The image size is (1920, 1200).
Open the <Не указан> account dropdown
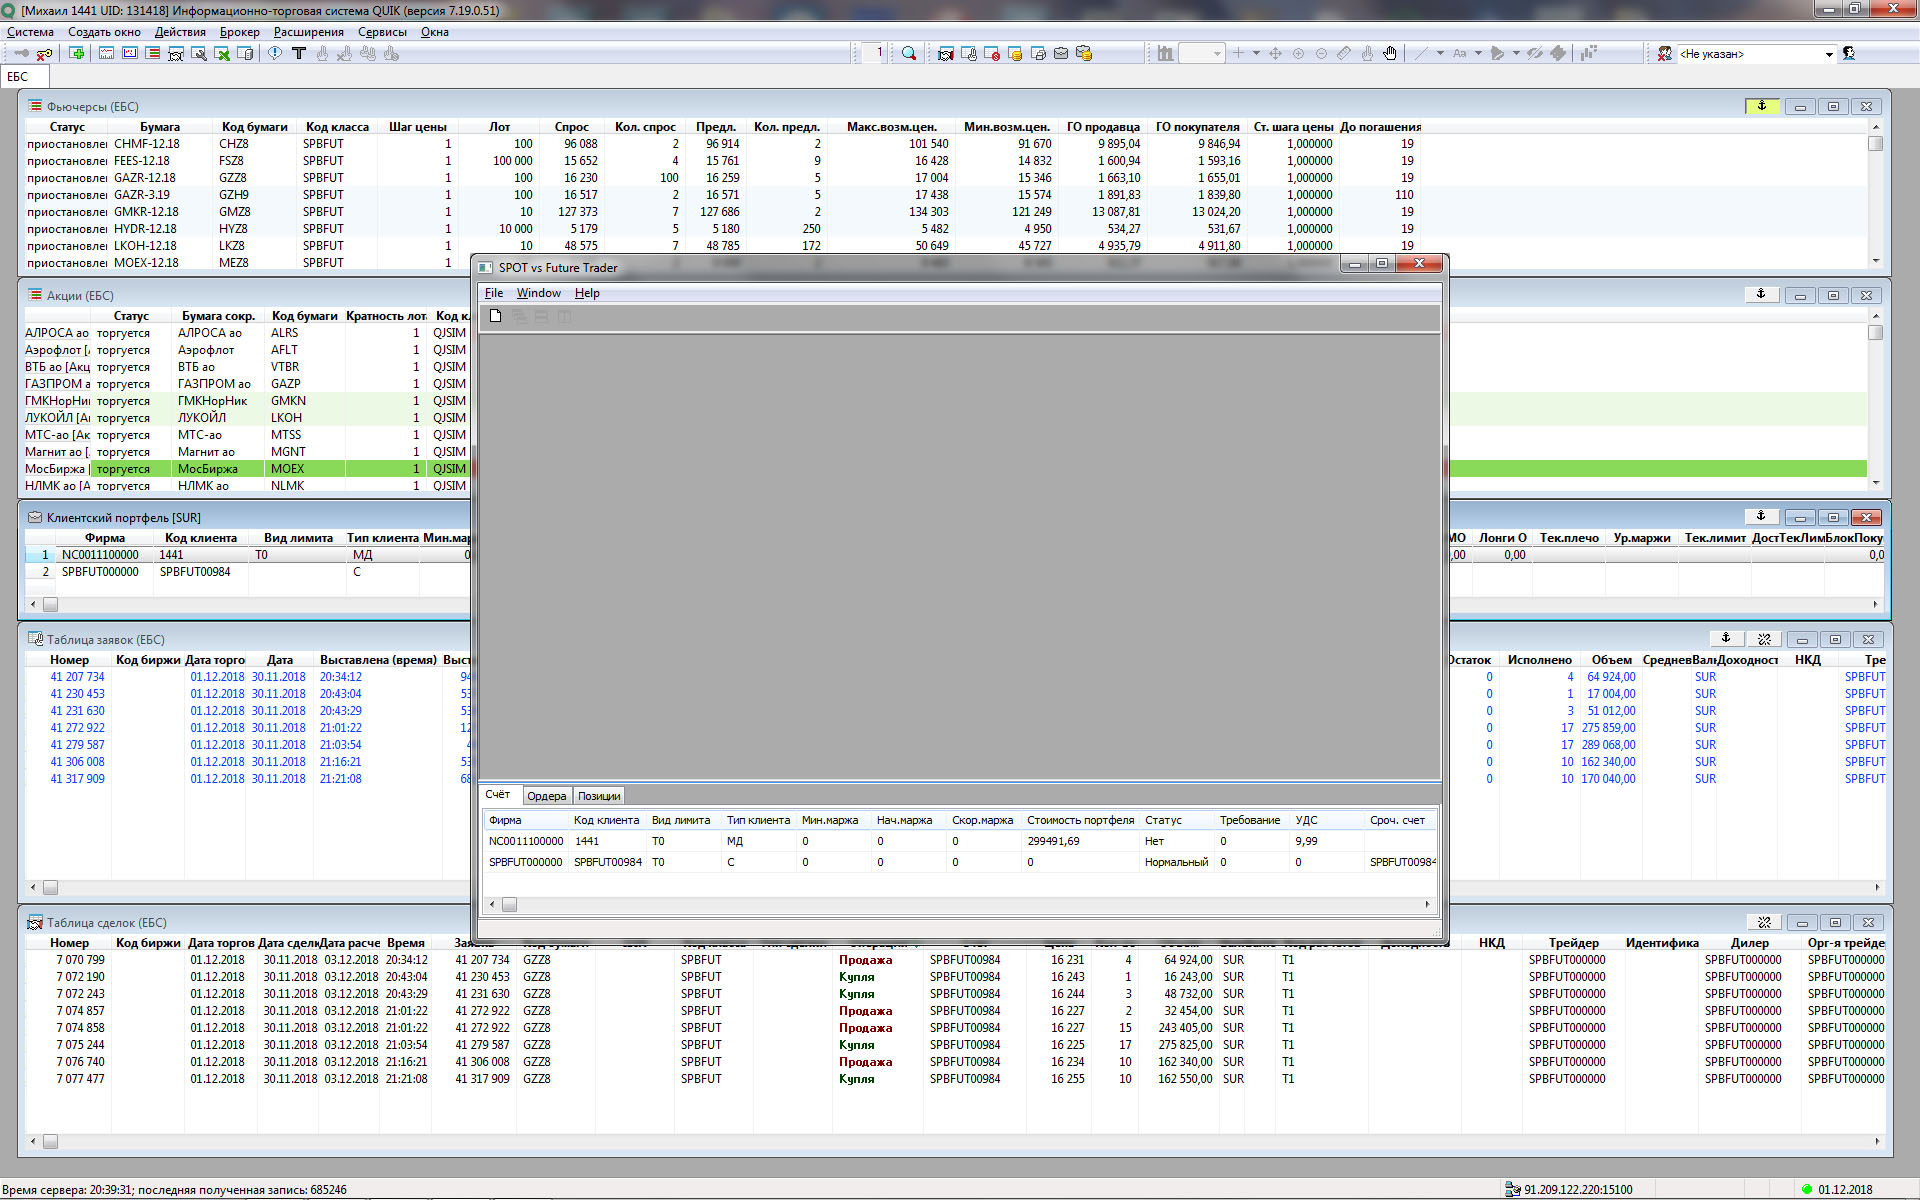click(x=1829, y=54)
